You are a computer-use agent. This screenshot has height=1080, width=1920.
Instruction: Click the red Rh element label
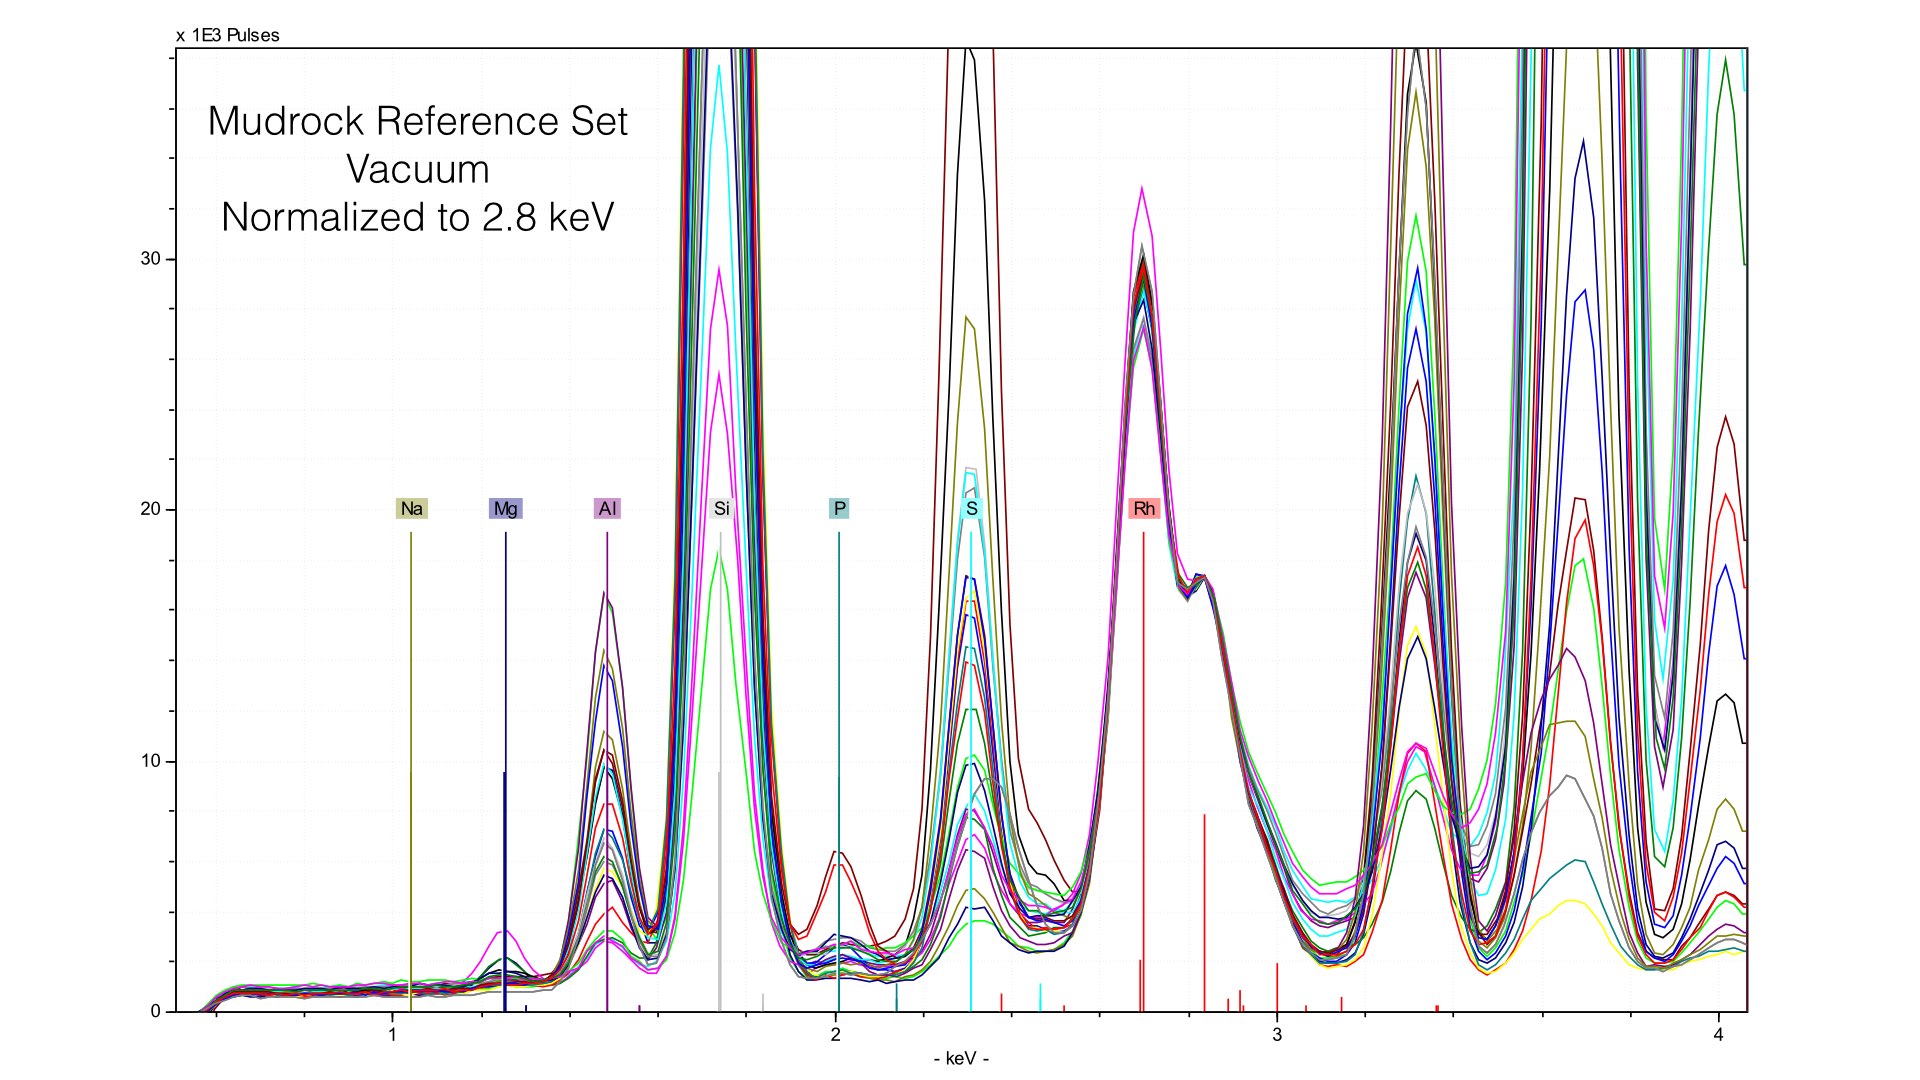[1144, 509]
